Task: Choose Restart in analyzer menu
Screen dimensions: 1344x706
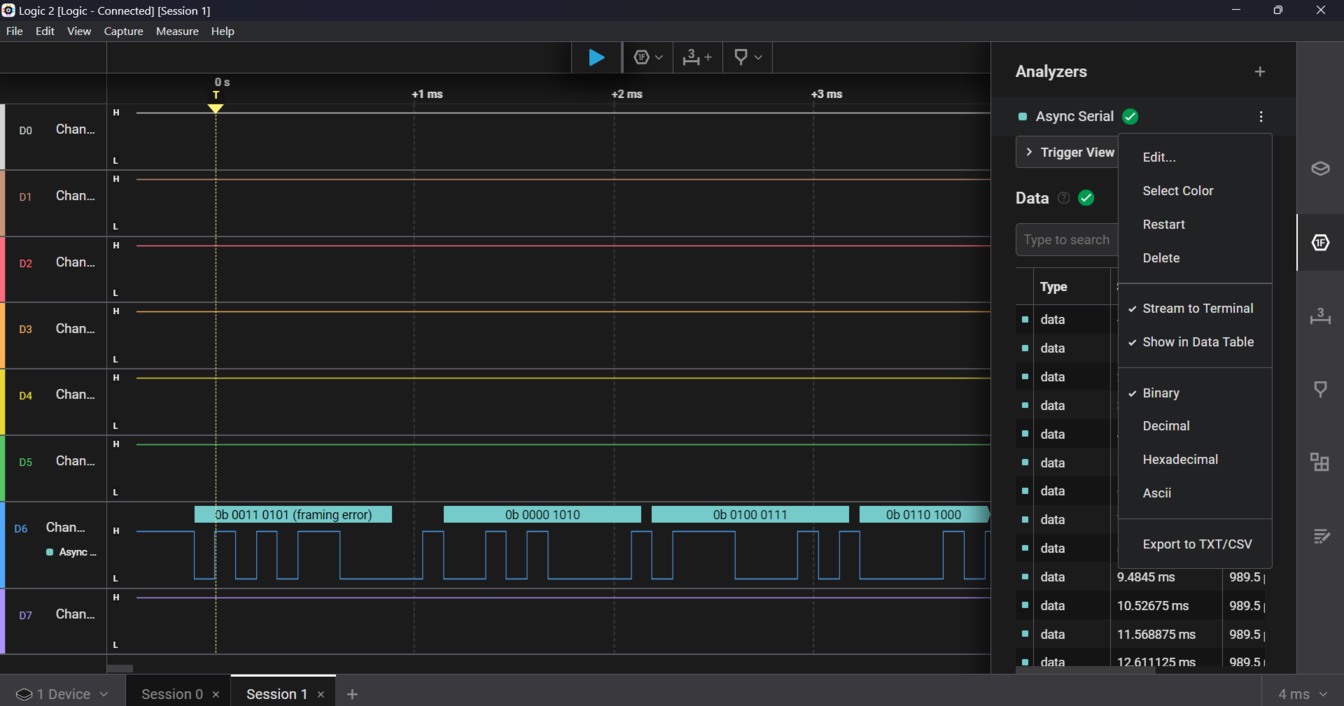Action: pos(1164,225)
